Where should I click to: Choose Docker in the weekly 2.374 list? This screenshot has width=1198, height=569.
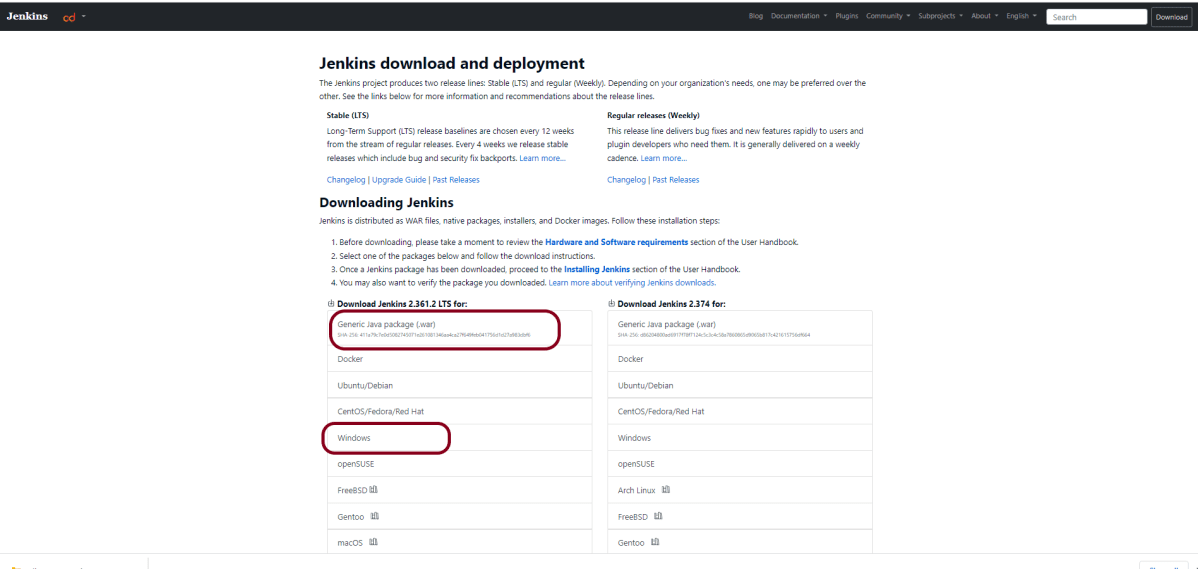coord(631,359)
